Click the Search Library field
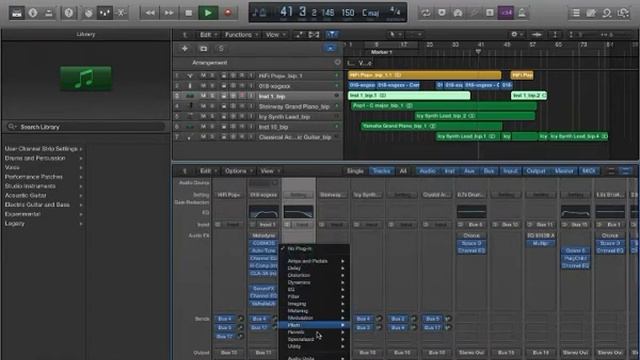Image resolution: width=640 pixels, height=360 pixels. click(x=86, y=127)
